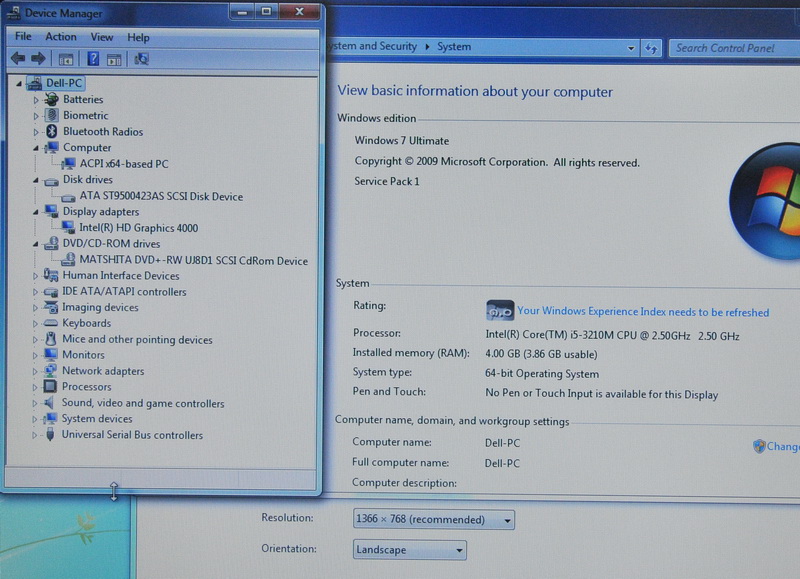Screen dimensions: 800x579
Task: Click the Network adapters icon
Action: point(51,370)
